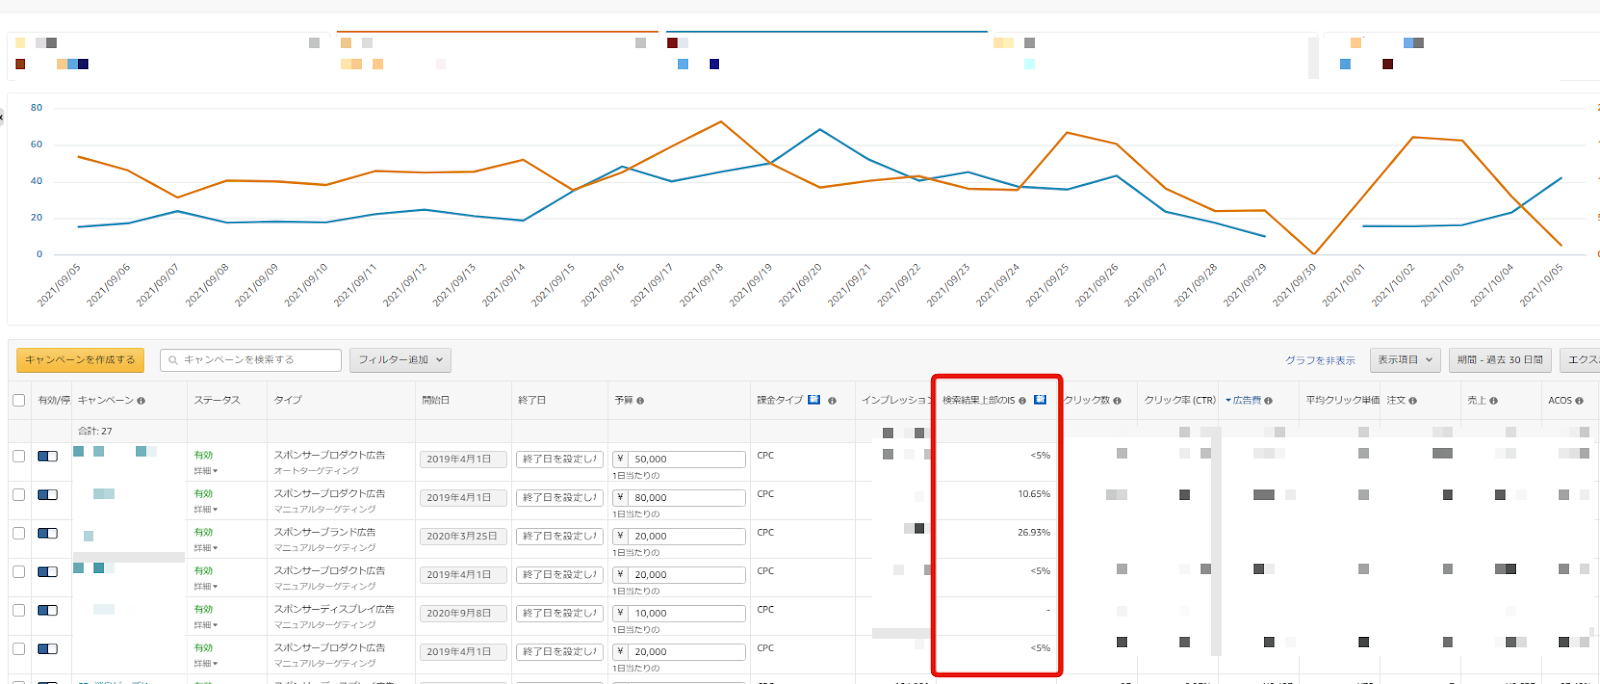Click blue badge icon in 検索結果上部のIS header

tap(1040, 400)
